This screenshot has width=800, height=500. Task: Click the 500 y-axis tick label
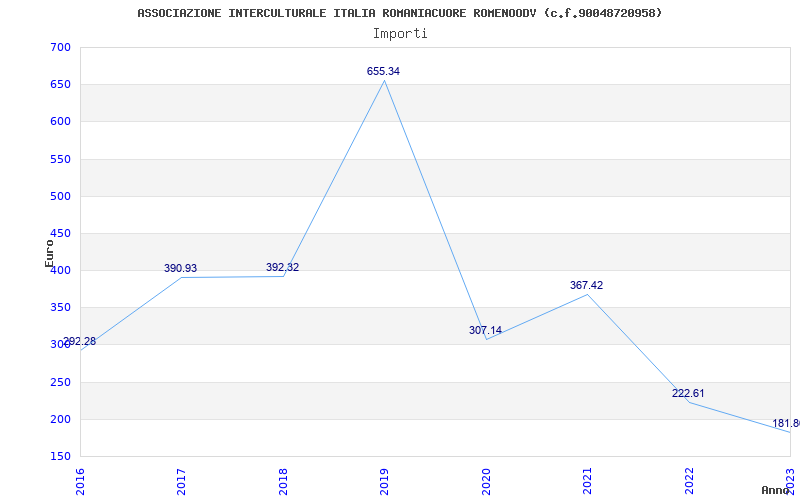[60, 196]
